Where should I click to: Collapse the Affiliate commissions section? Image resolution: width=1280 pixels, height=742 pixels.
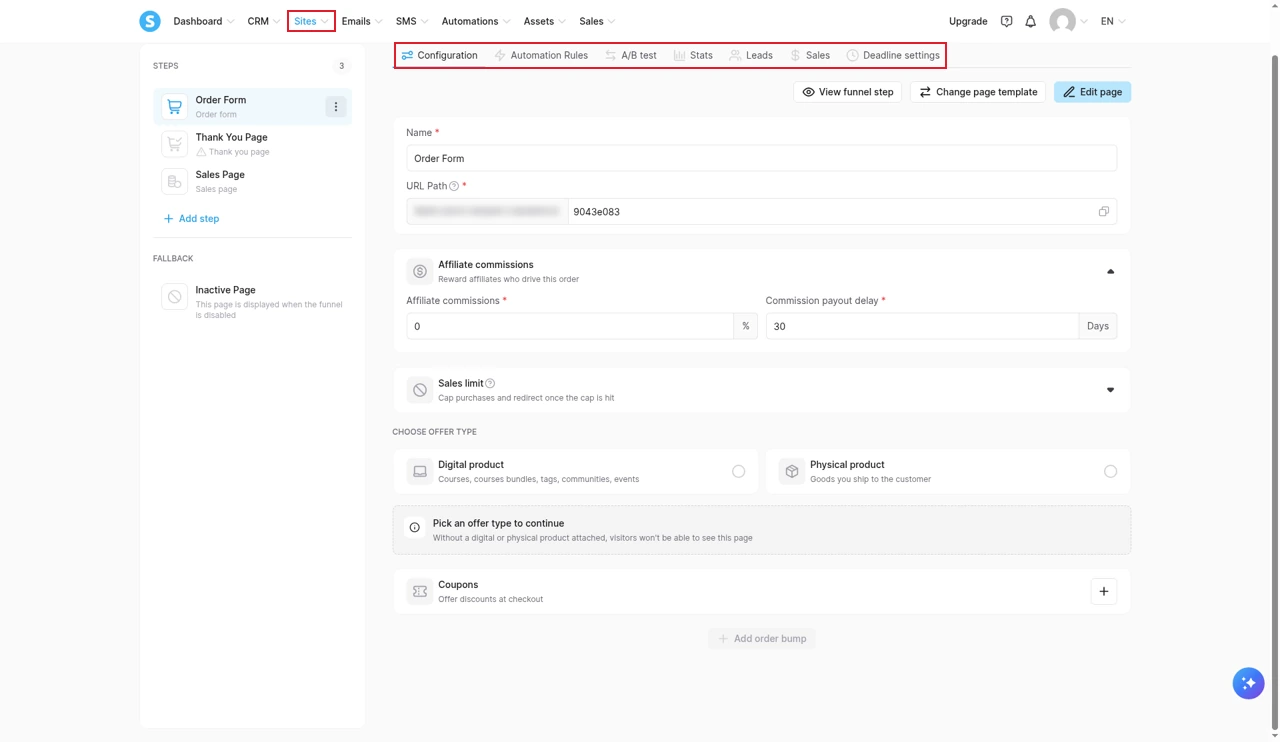[x=1110, y=271]
